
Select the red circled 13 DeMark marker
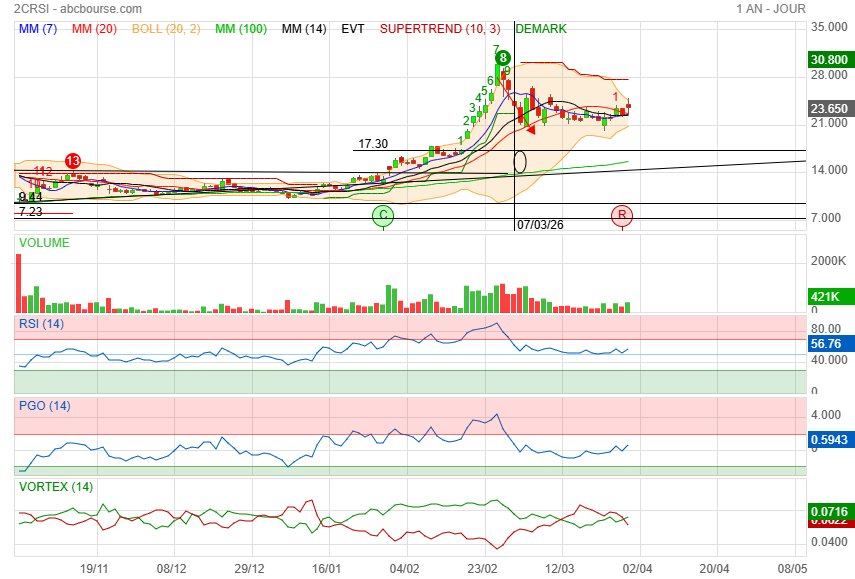coord(73,161)
